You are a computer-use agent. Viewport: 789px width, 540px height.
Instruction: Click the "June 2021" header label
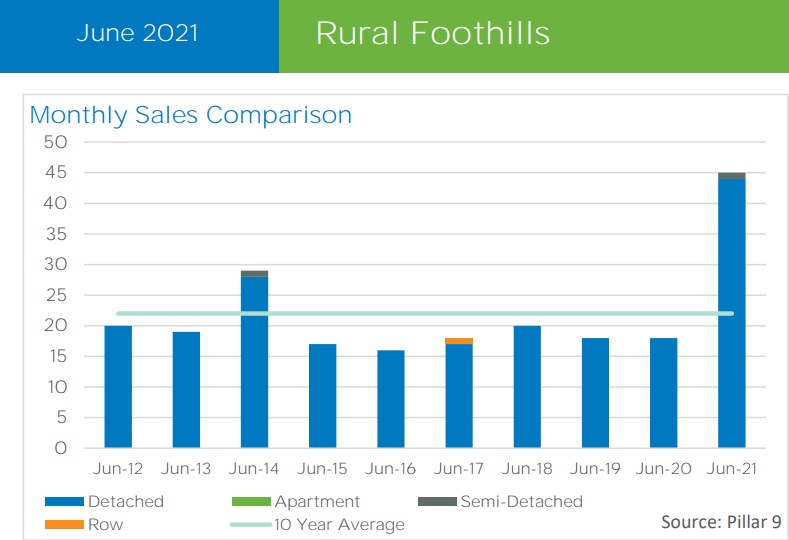click(138, 33)
